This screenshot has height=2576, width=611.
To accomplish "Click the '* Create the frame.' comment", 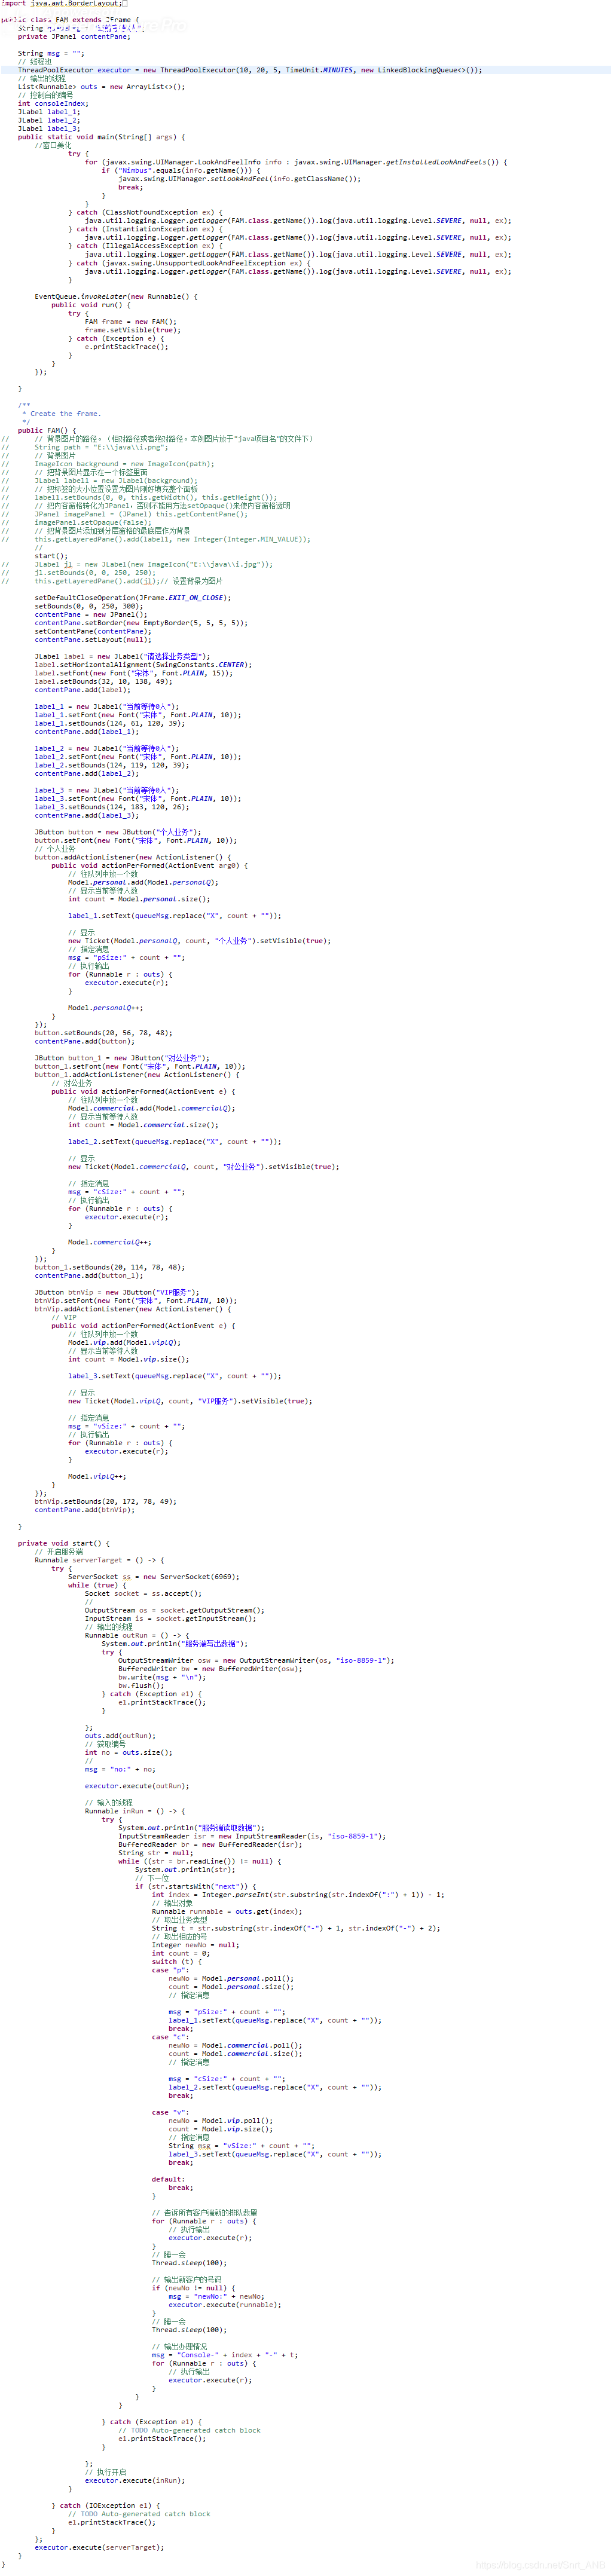I will coord(61,414).
